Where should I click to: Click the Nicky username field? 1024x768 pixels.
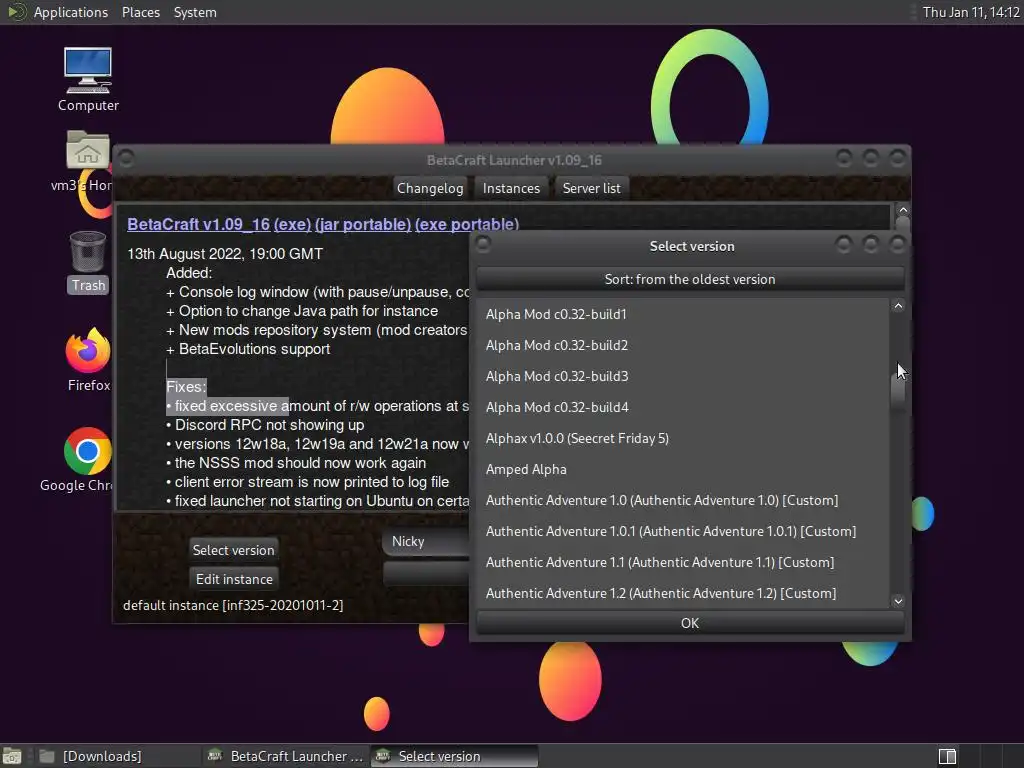[x=426, y=541]
